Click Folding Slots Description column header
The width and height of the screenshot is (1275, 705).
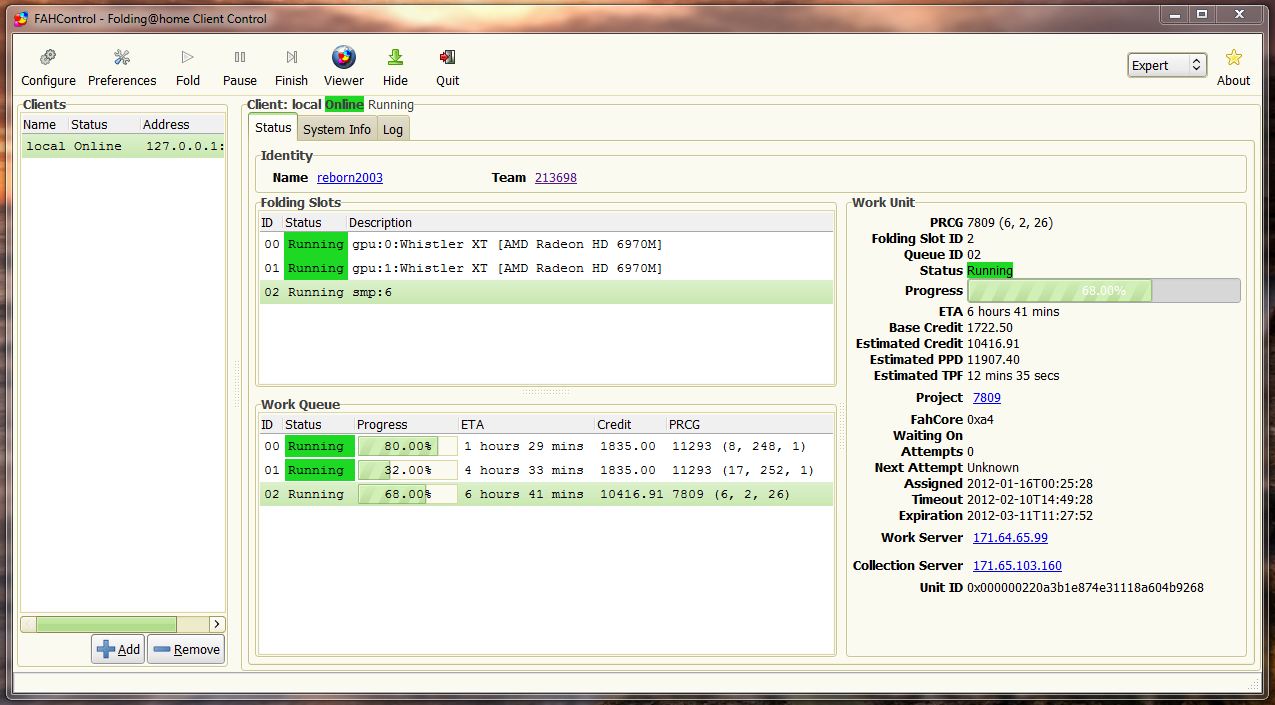[589, 222]
